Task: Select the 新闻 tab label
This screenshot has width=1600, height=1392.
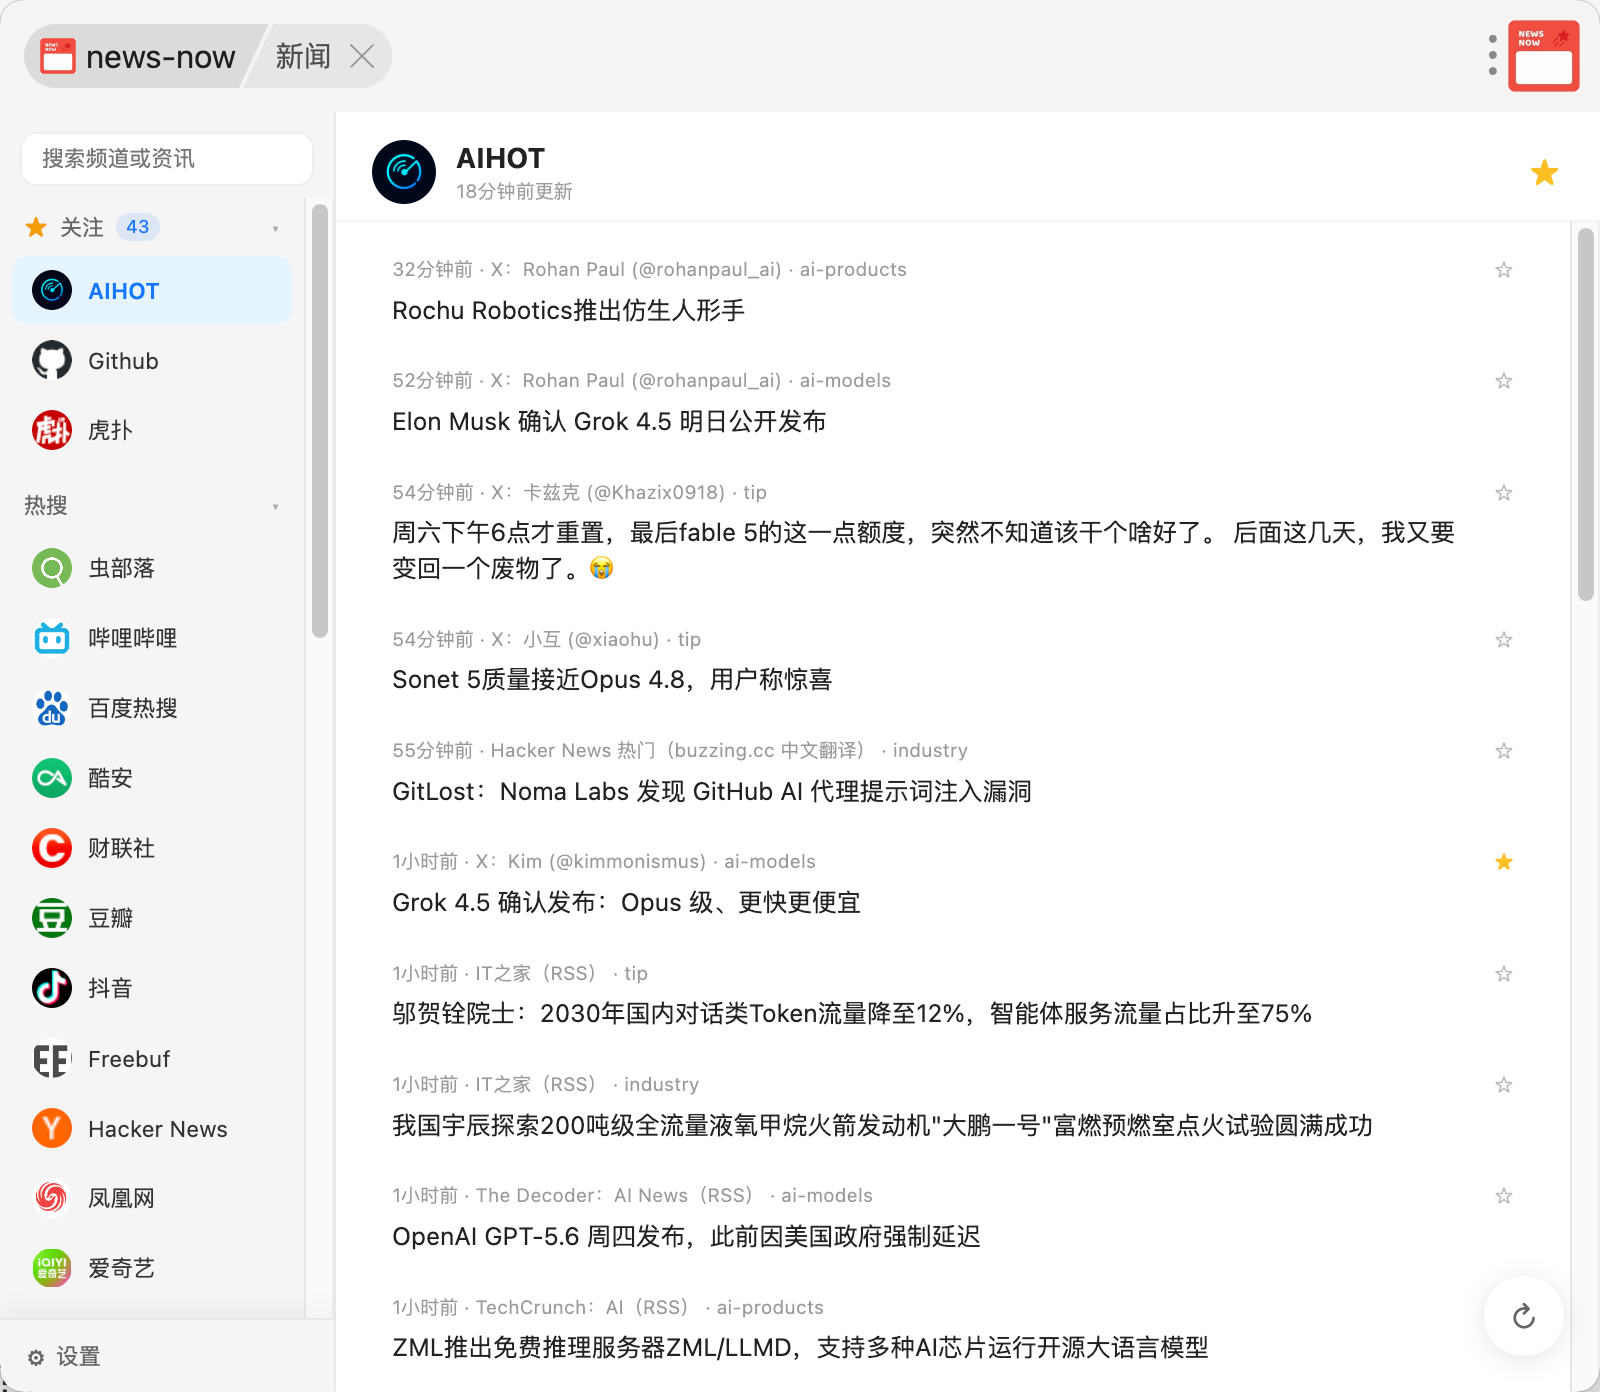Action: 303,56
